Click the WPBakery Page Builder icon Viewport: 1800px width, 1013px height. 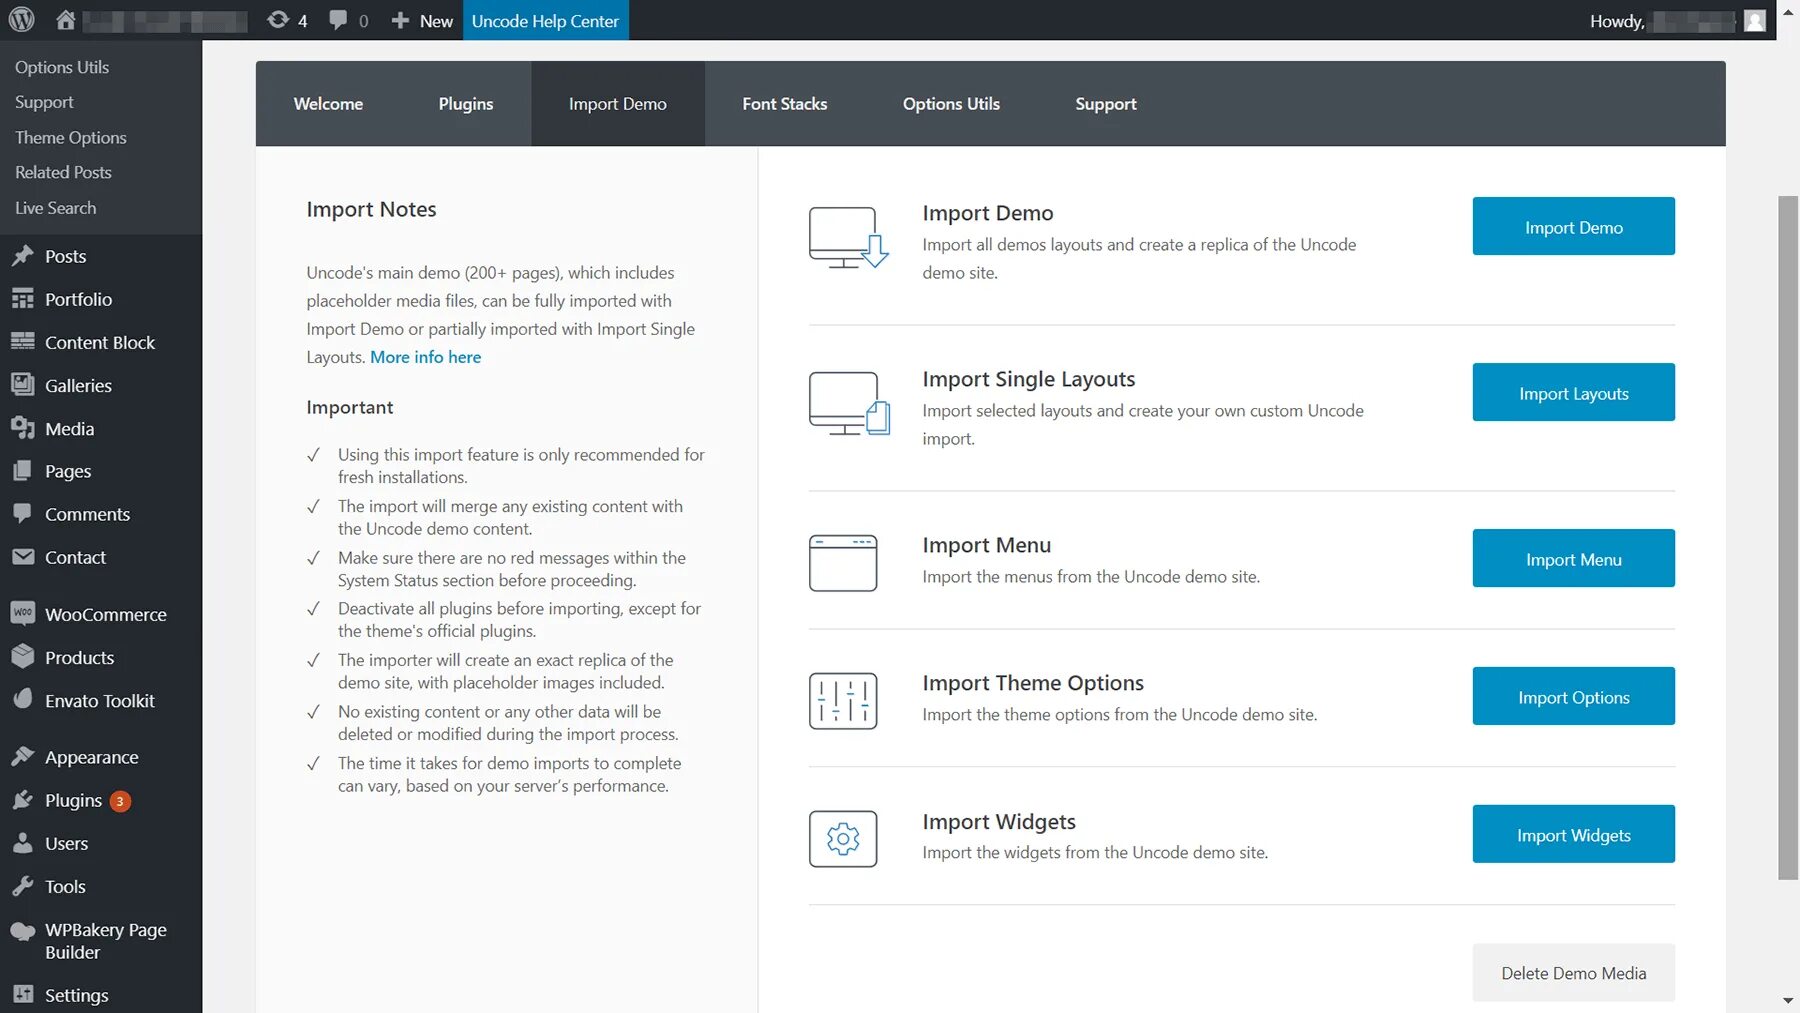(x=23, y=931)
